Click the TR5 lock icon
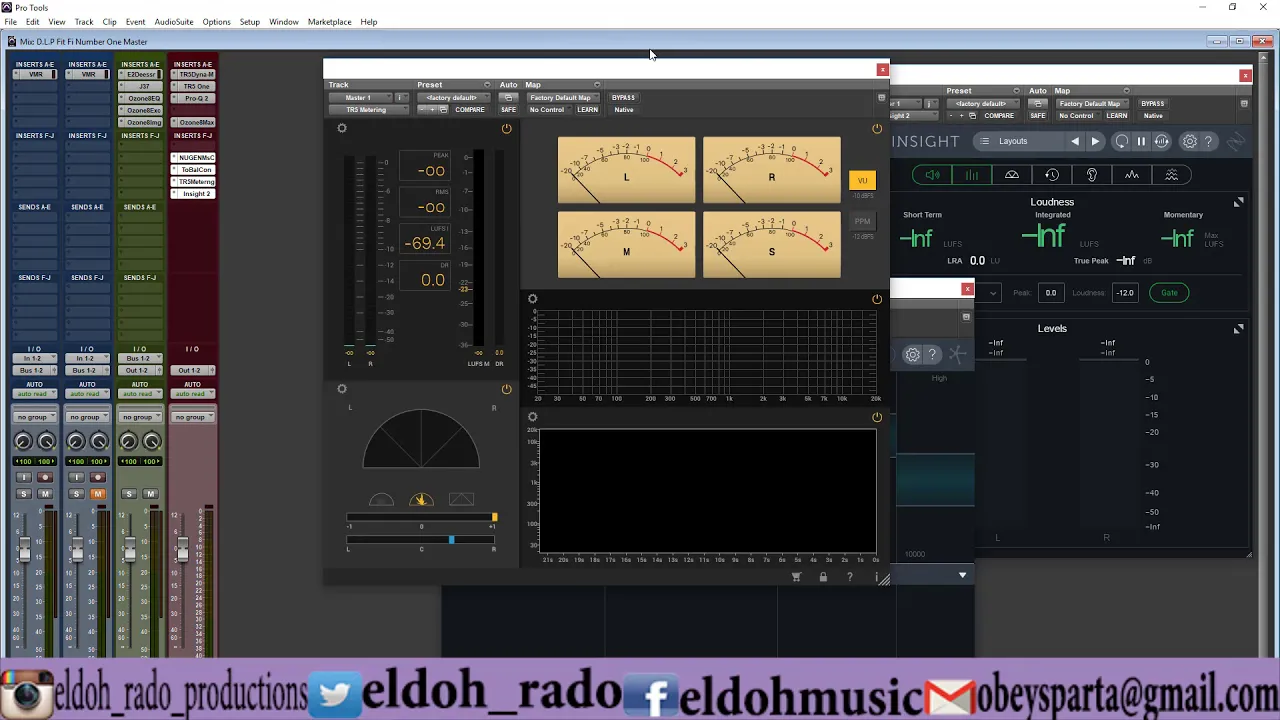The image size is (1280, 720). pyautogui.click(x=823, y=577)
